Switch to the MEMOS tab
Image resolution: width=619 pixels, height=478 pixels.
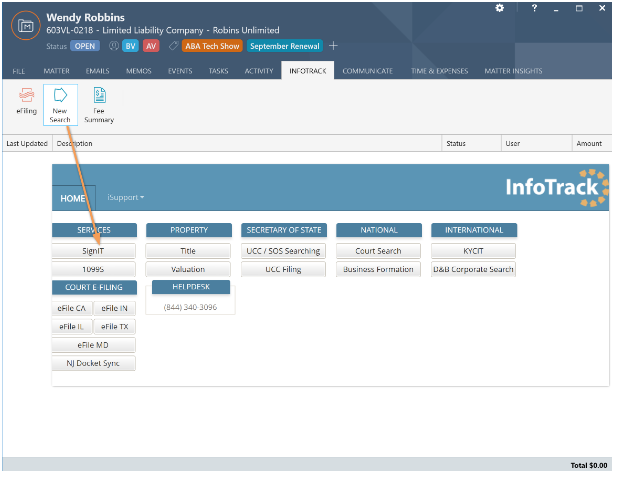tap(139, 71)
